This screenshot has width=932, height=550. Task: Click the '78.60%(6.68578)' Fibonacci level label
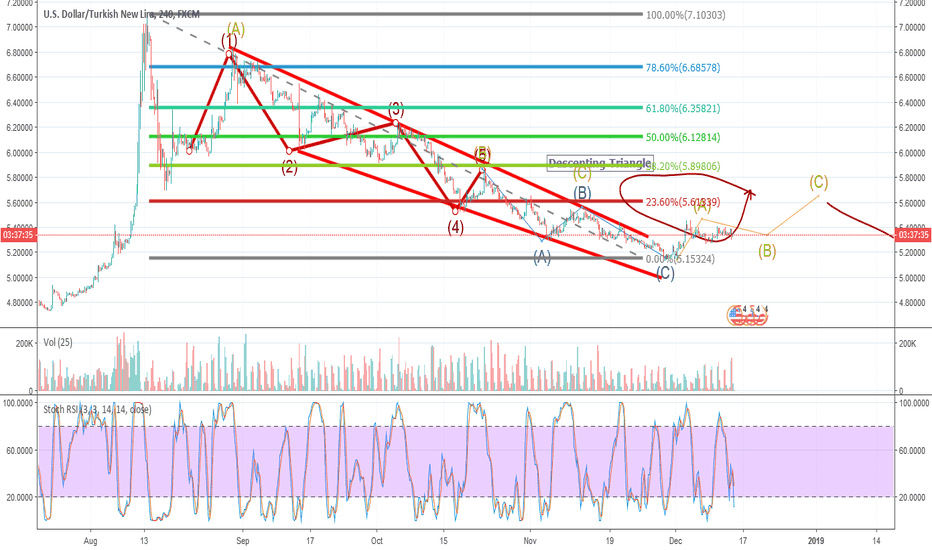[x=683, y=68]
